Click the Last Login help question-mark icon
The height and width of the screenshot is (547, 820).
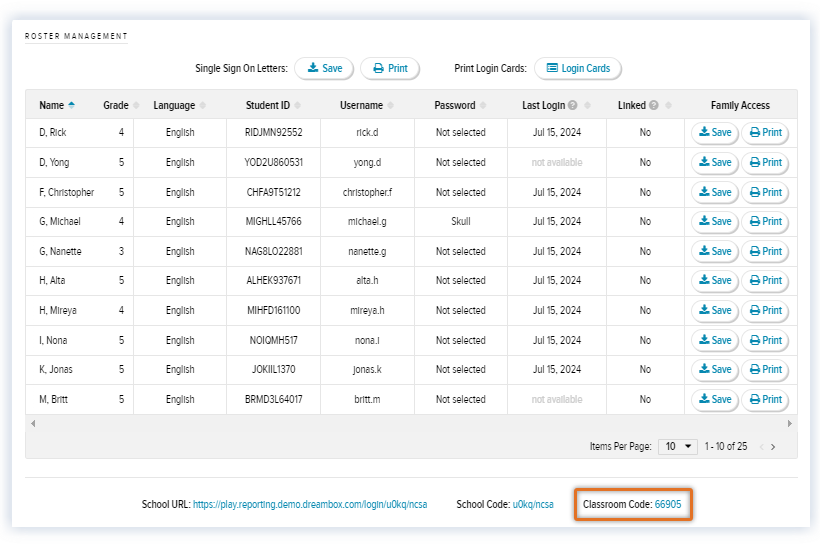point(573,105)
